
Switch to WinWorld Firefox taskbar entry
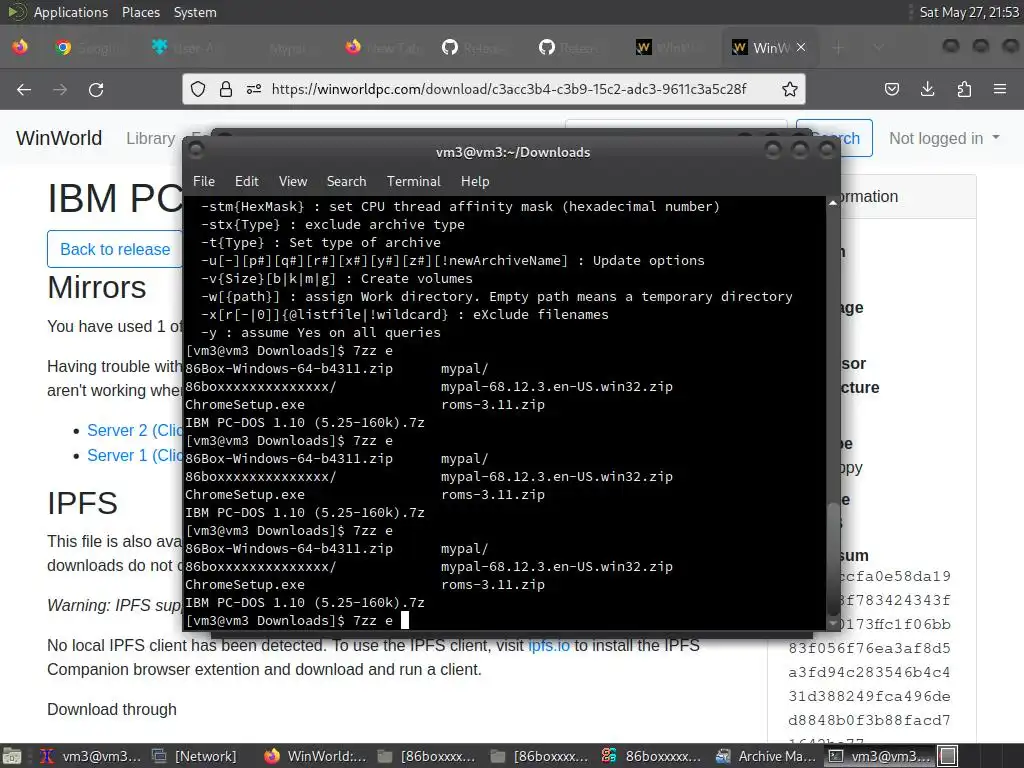coord(316,756)
